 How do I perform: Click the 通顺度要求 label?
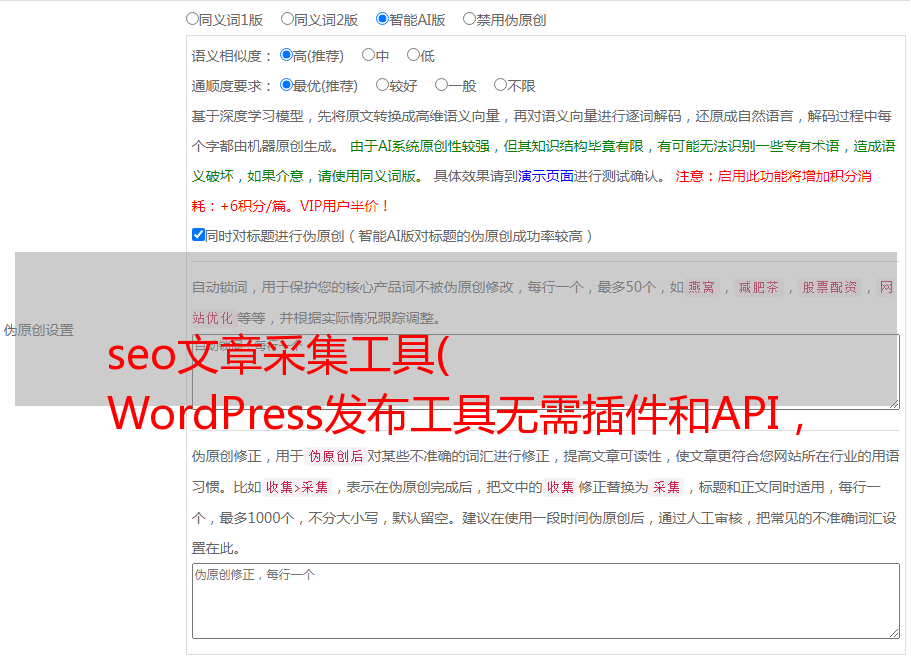pyautogui.click(x=232, y=86)
